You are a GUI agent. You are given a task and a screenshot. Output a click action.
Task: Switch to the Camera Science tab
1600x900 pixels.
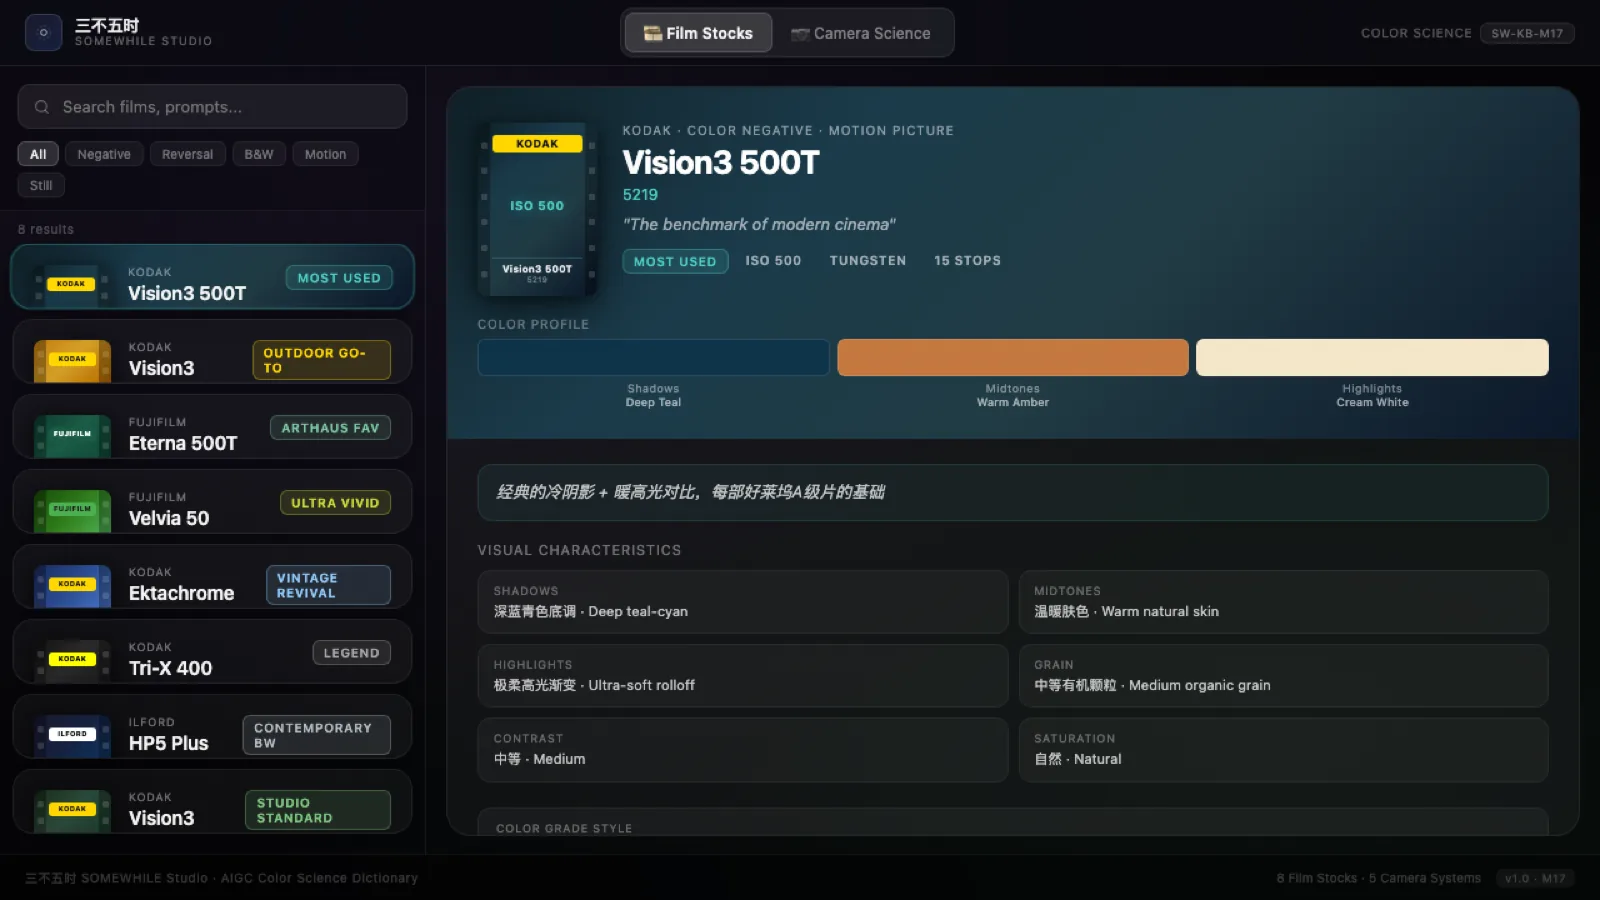tap(861, 33)
